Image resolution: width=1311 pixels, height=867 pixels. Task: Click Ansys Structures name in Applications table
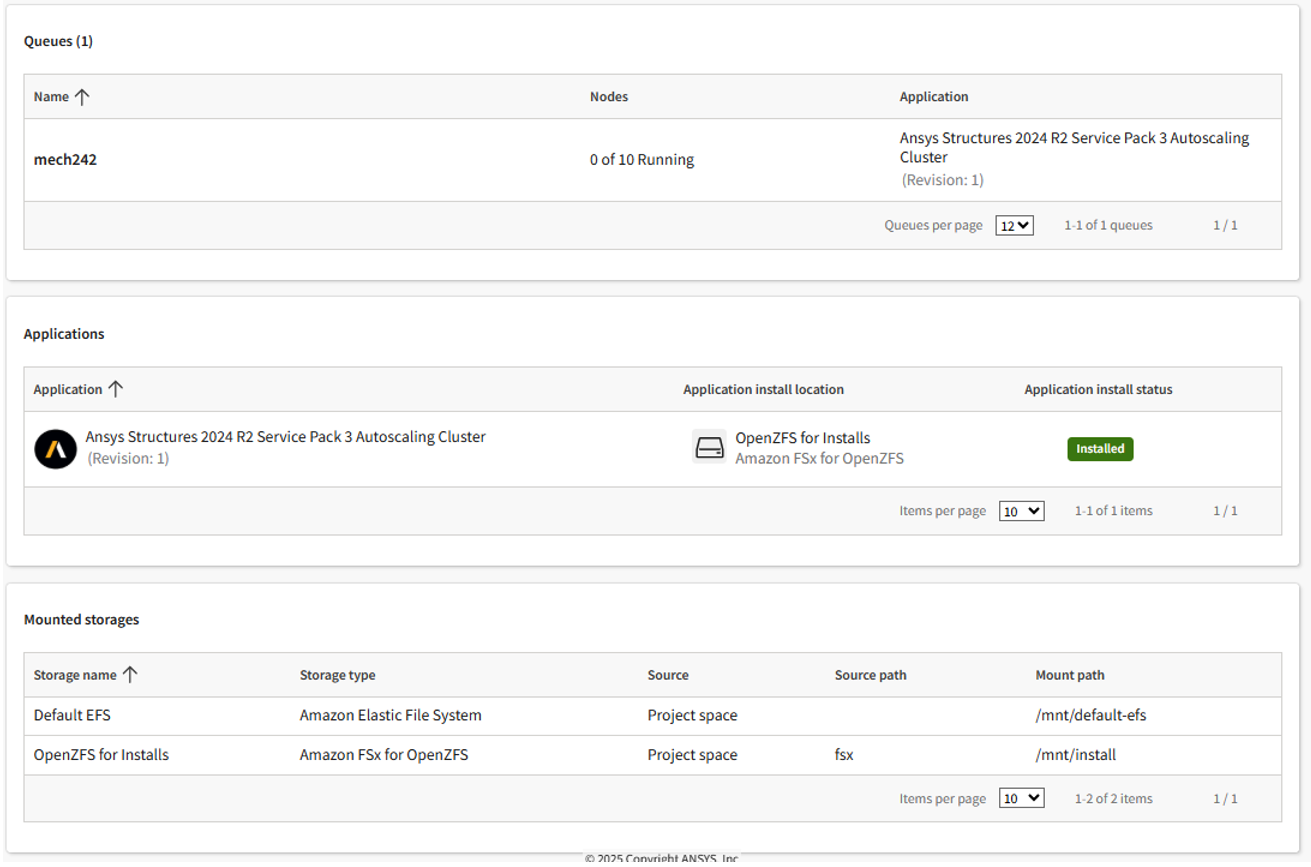click(x=286, y=437)
